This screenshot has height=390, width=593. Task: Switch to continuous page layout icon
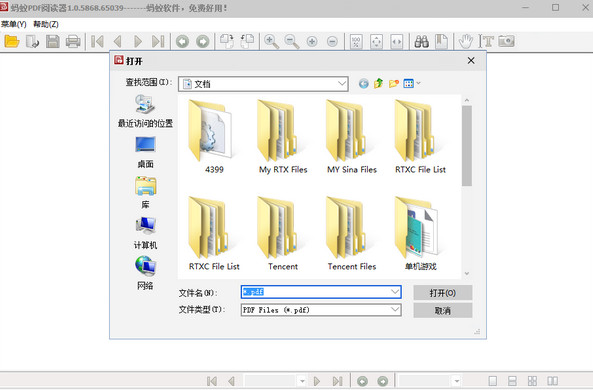pos(512,381)
